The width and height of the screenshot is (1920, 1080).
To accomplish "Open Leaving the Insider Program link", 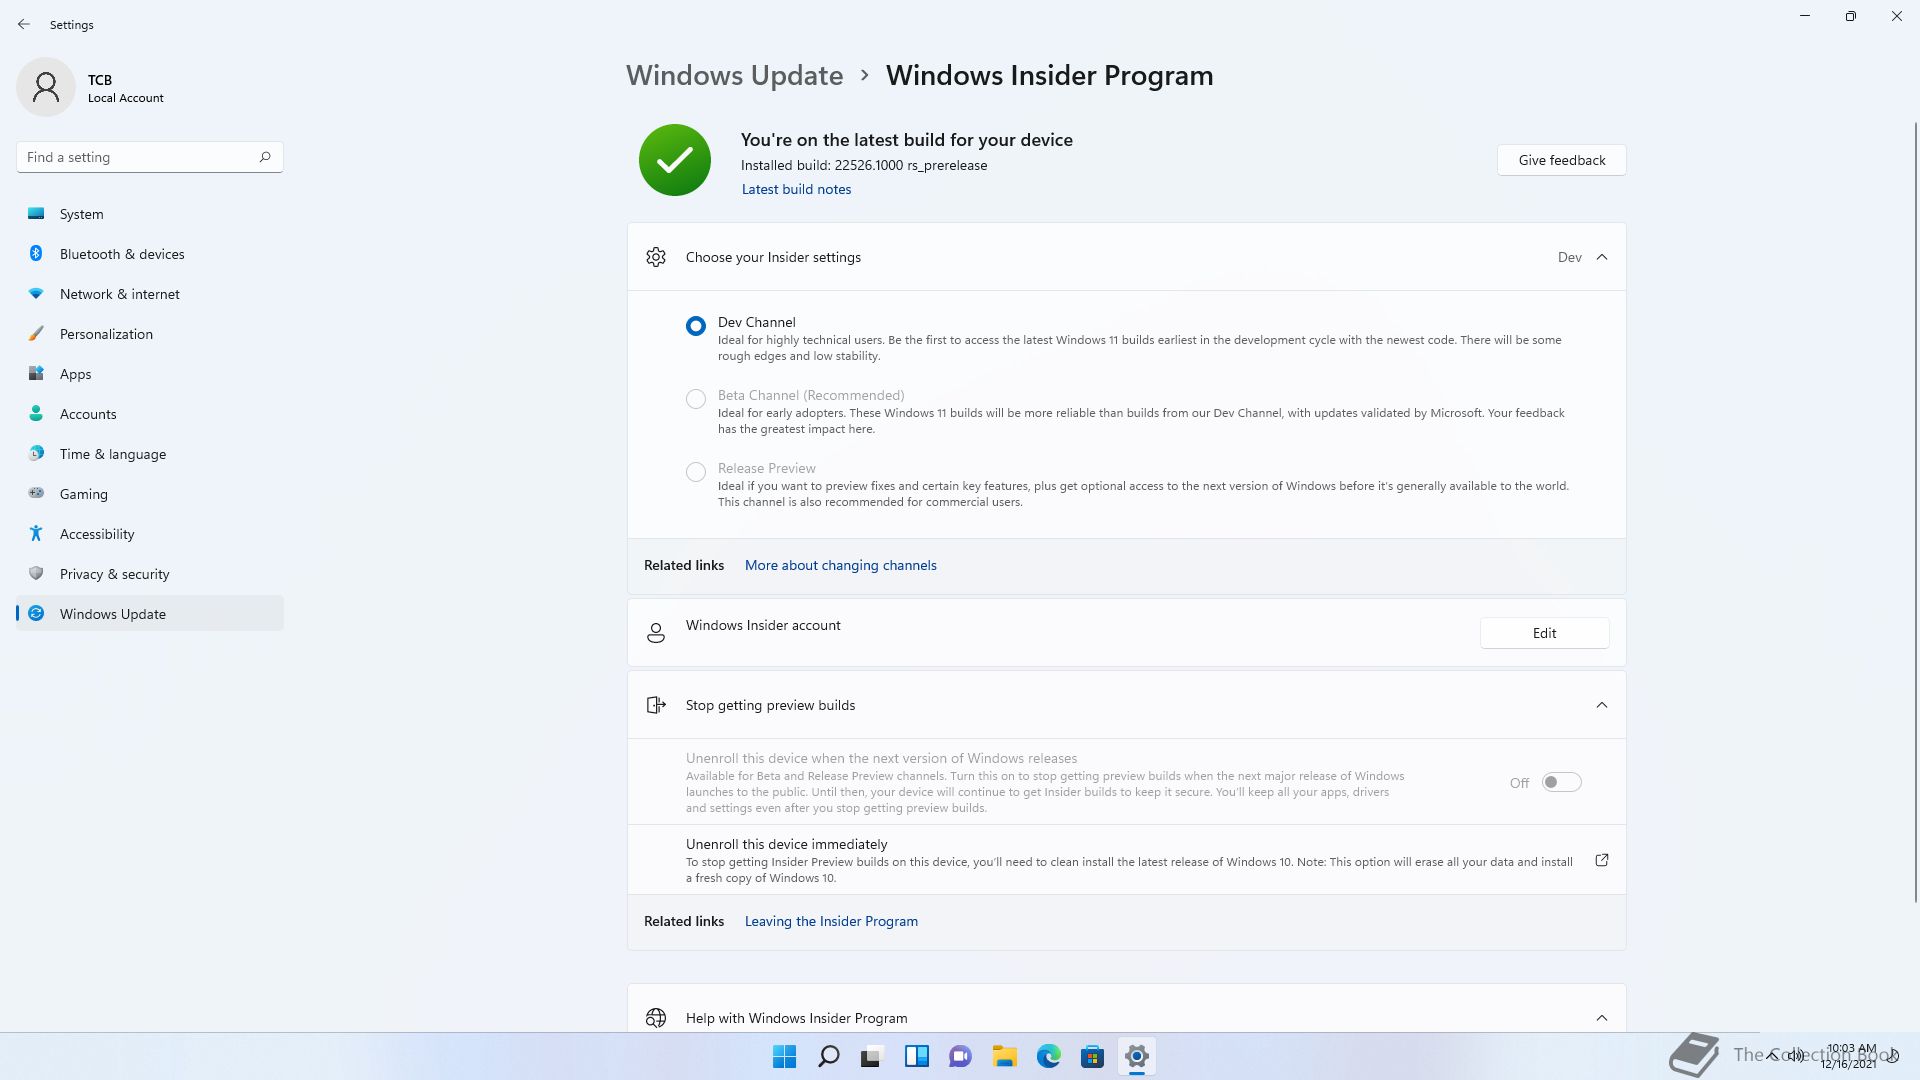I will coord(831,921).
